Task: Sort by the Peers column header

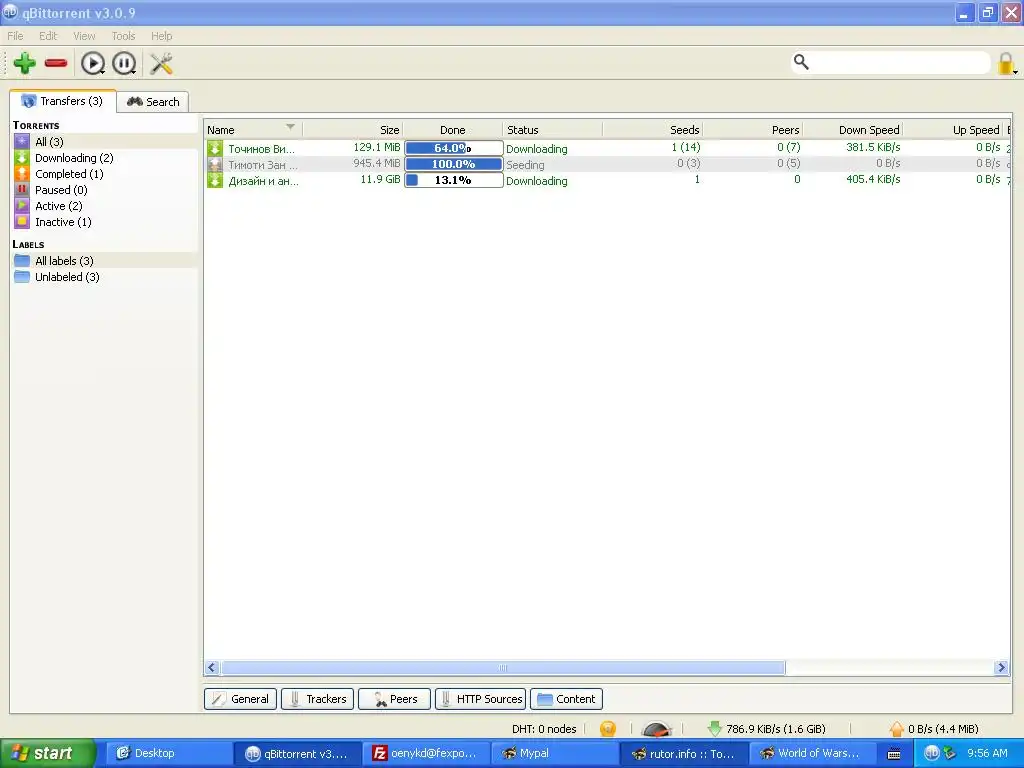Action: click(752, 129)
